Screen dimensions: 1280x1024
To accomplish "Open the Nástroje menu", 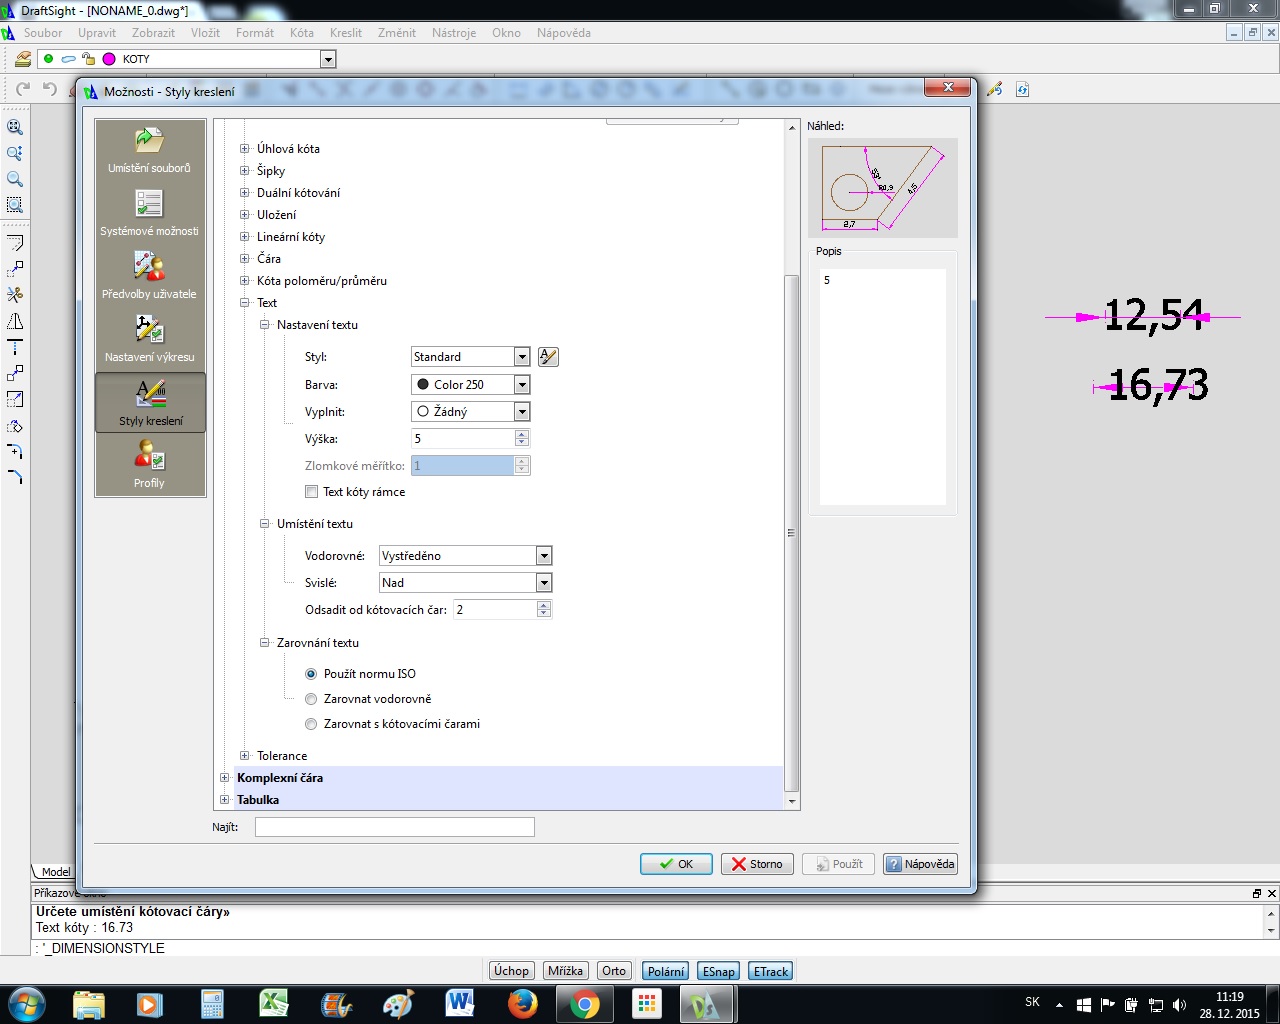I will [x=453, y=33].
